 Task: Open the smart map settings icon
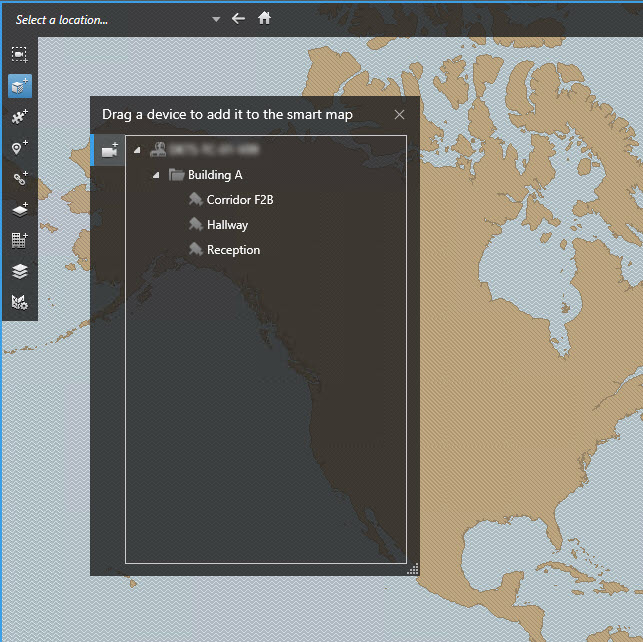(x=20, y=301)
